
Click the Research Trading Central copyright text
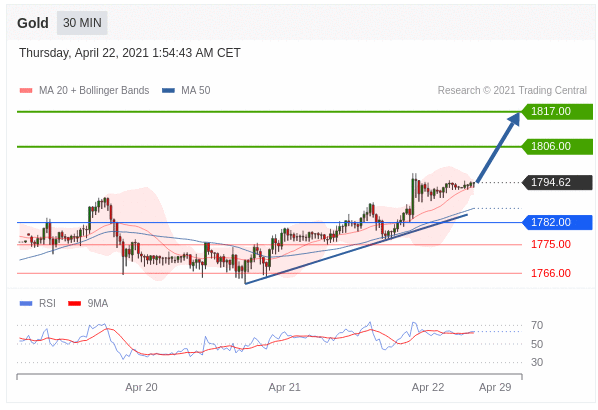(512, 90)
